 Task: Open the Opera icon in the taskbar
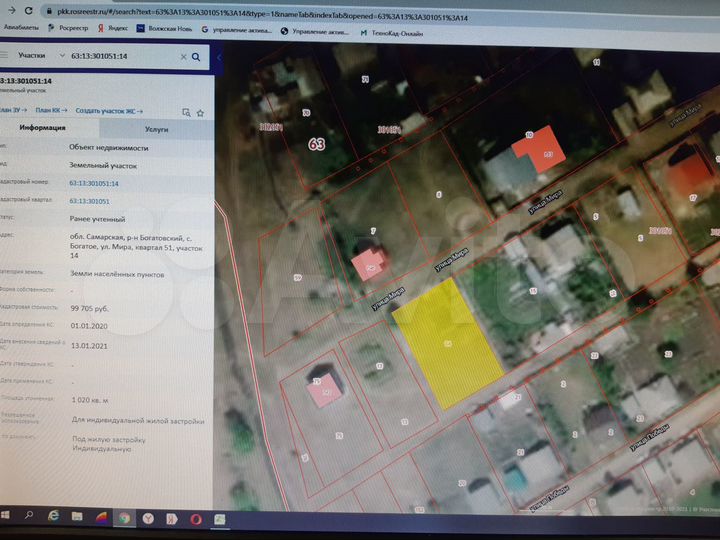tap(196, 519)
